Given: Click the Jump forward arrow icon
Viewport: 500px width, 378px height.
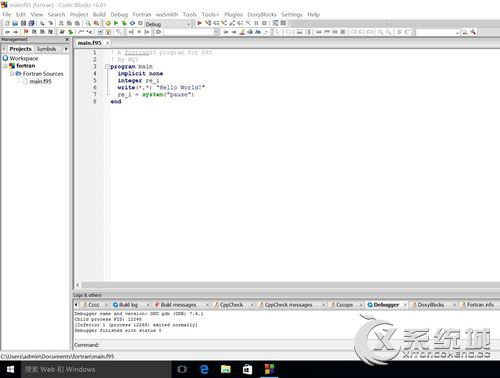Looking at the screenshot, I should tap(15, 32).
